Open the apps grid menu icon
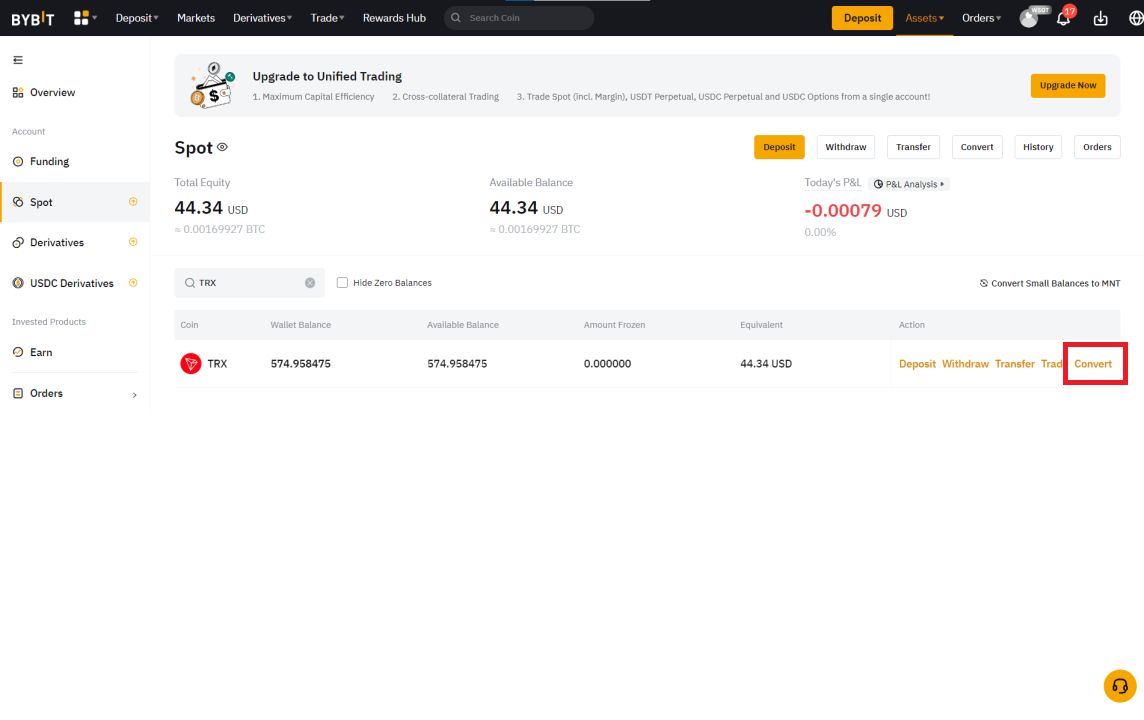Image resolution: width=1144 pixels, height=720 pixels. 81,18
